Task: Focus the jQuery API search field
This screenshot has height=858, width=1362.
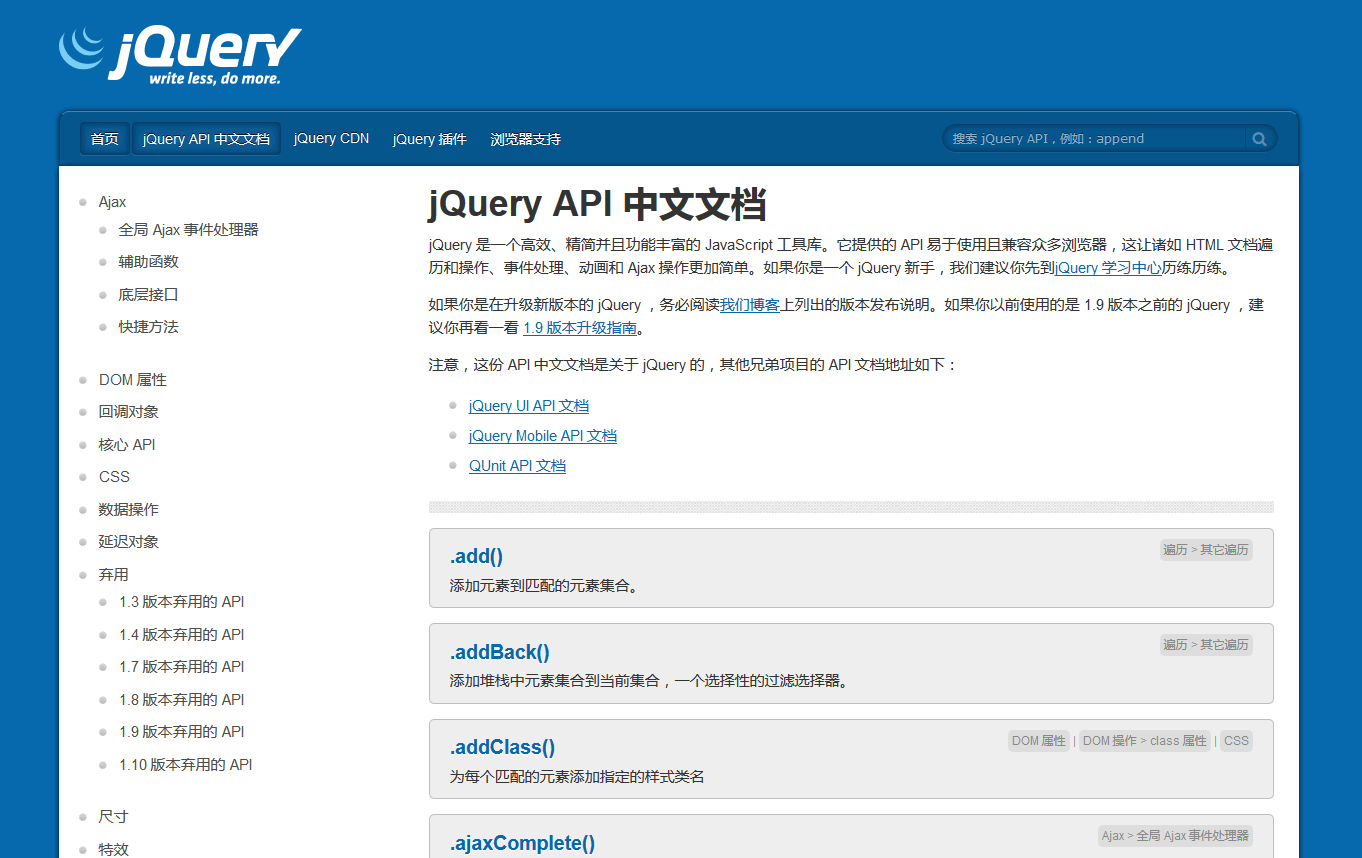Action: pos(1094,139)
